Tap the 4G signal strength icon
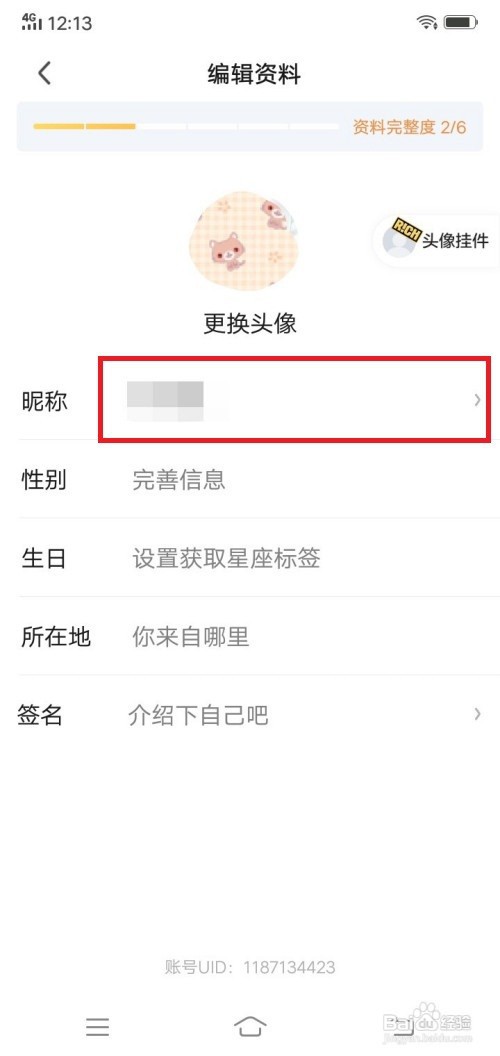This screenshot has width=500, height=1056. point(32,22)
